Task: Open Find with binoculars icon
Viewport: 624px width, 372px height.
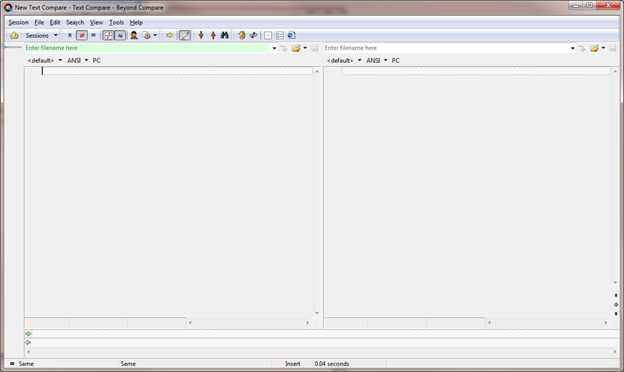Action: point(225,35)
